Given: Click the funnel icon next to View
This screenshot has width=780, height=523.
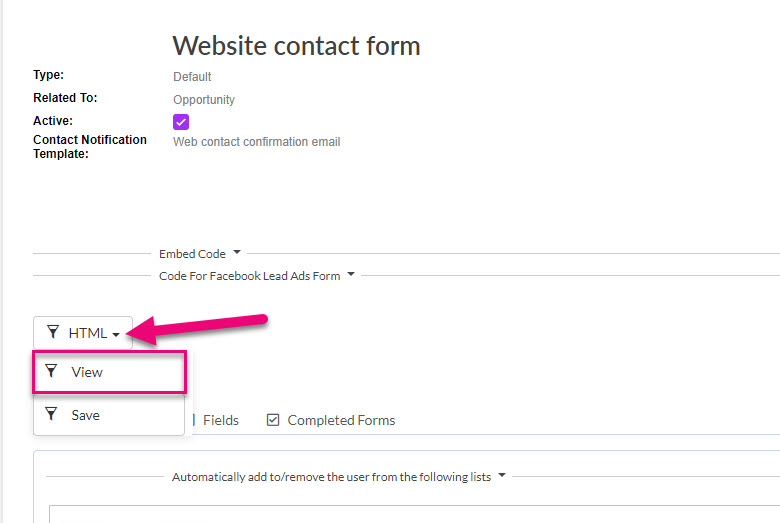Looking at the screenshot, I should click(x=51, y=371).
